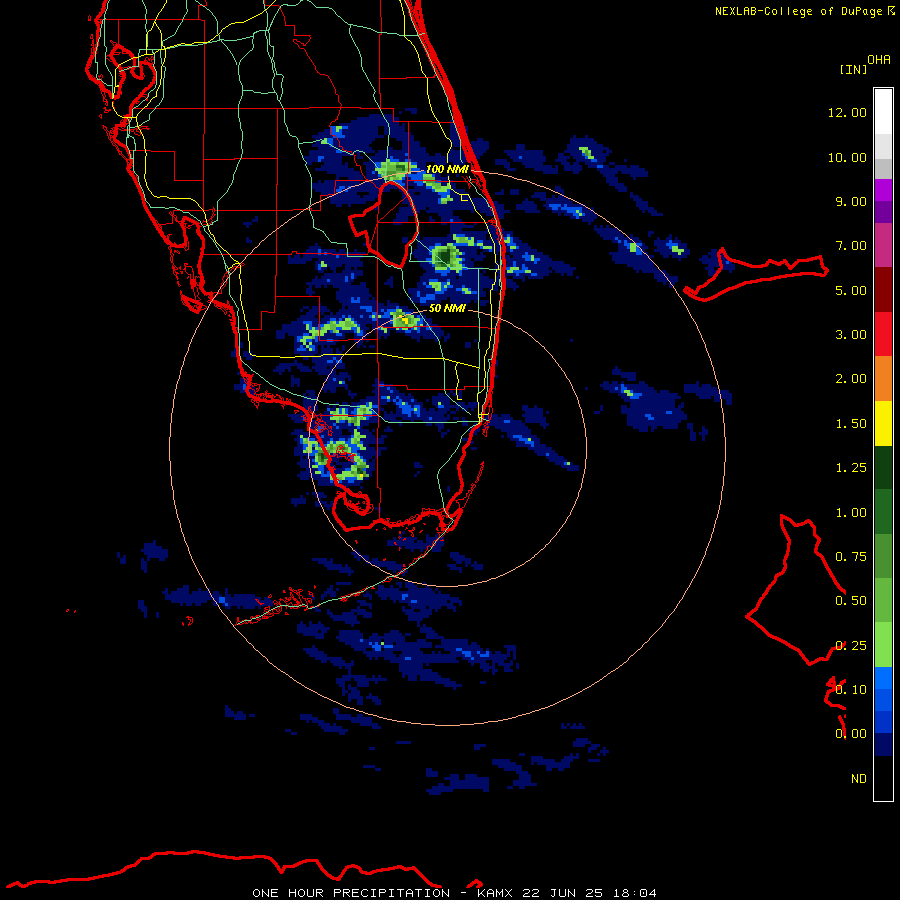Viewport: 900px width, 900px height.
Task: Click the 1.00 scale value
Action: pos(851,513)
